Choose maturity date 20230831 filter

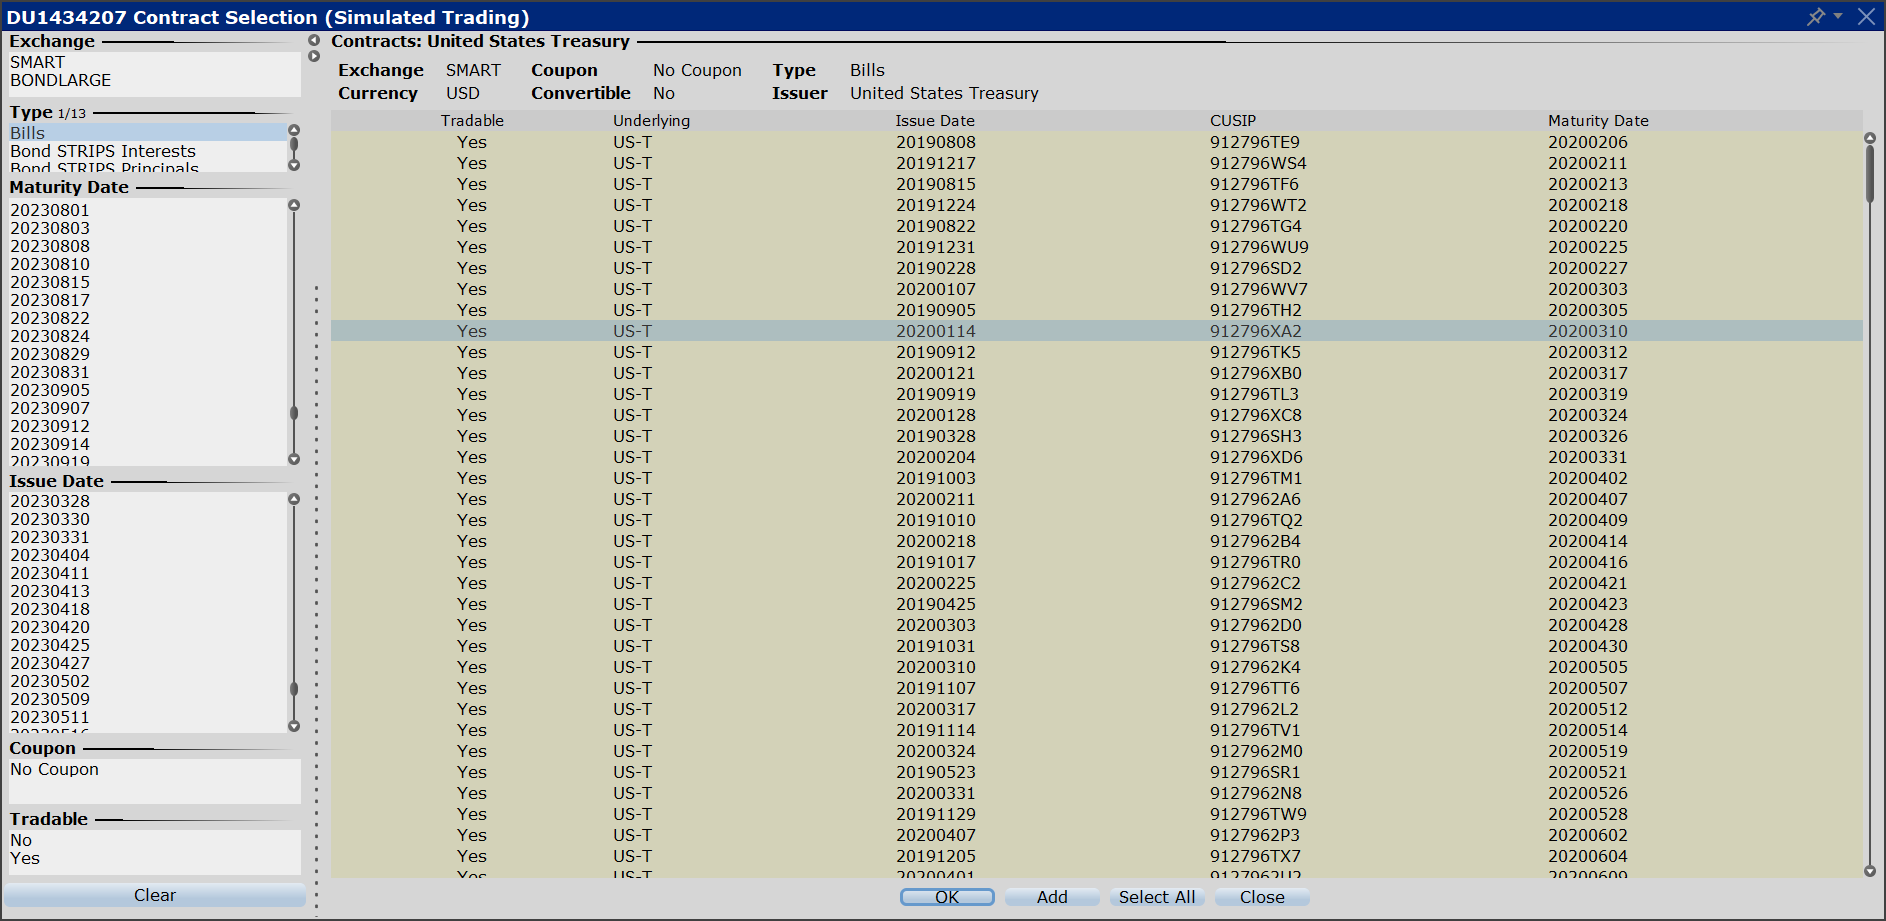(148, 372)
